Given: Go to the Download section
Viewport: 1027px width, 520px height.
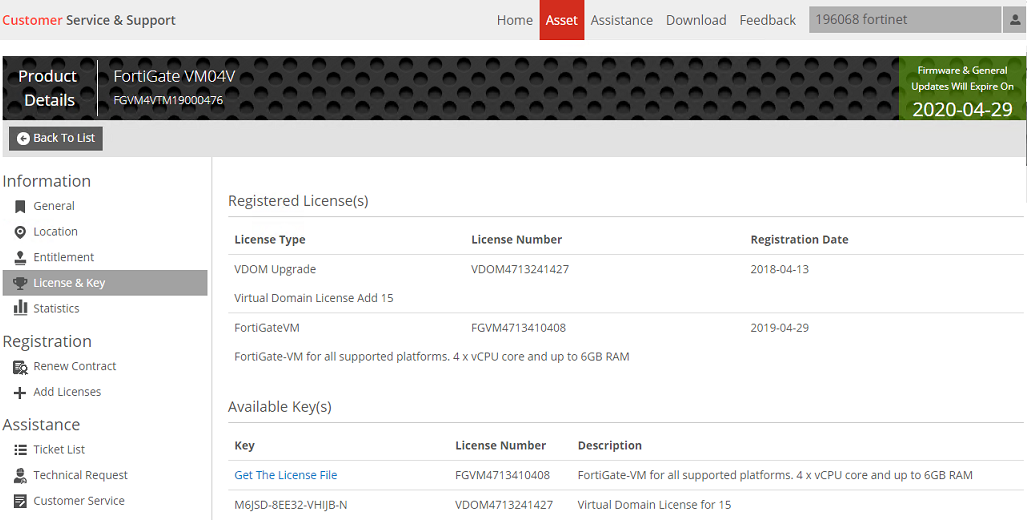Looking at the screenshot, I should 696,20.
